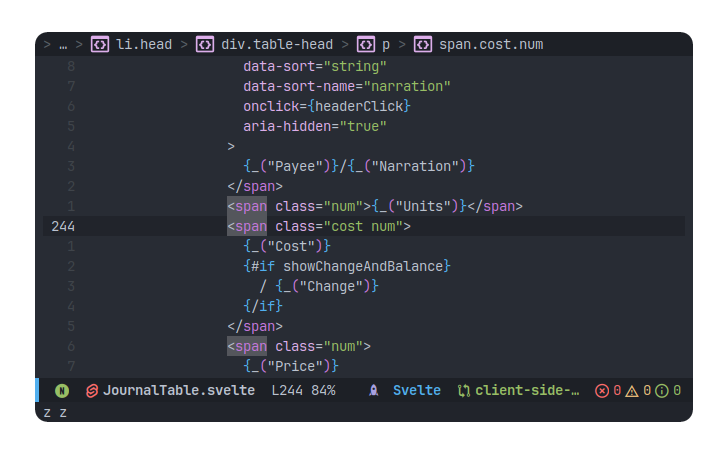Click the JournalTable.svelte file name

pyautogui.click(x=178, y=391)
